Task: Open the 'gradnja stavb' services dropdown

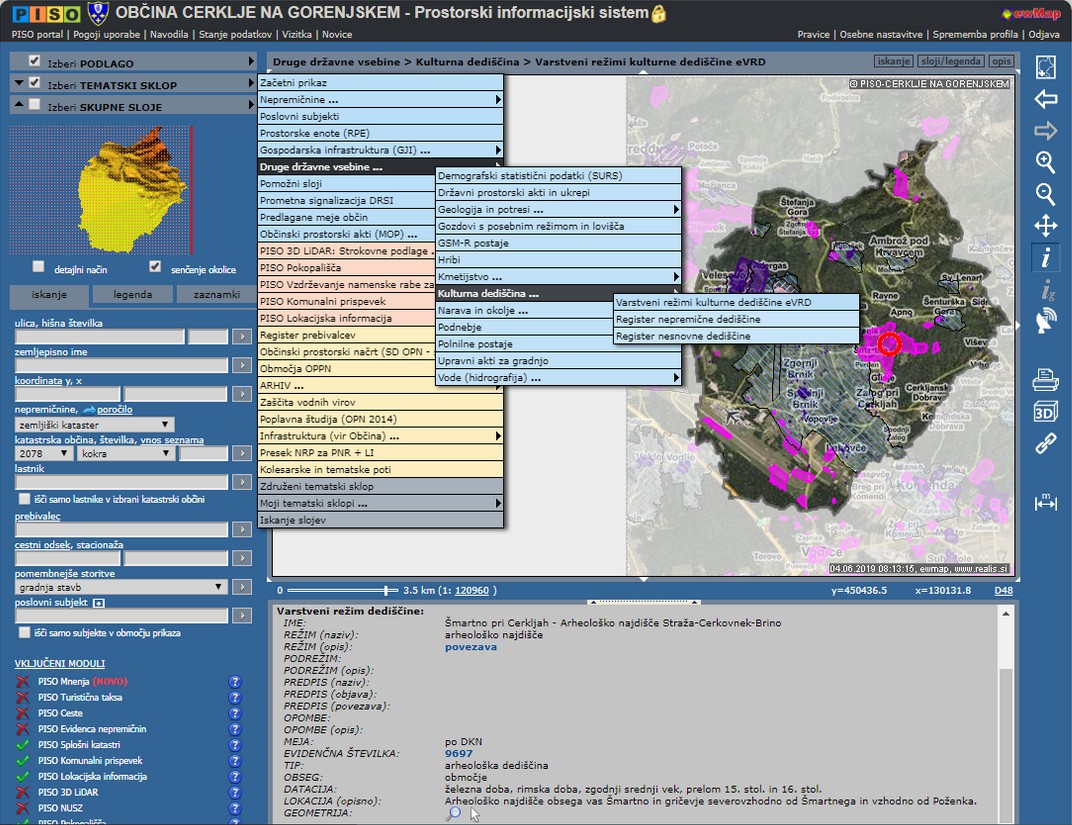Action: tap(121, 587)
